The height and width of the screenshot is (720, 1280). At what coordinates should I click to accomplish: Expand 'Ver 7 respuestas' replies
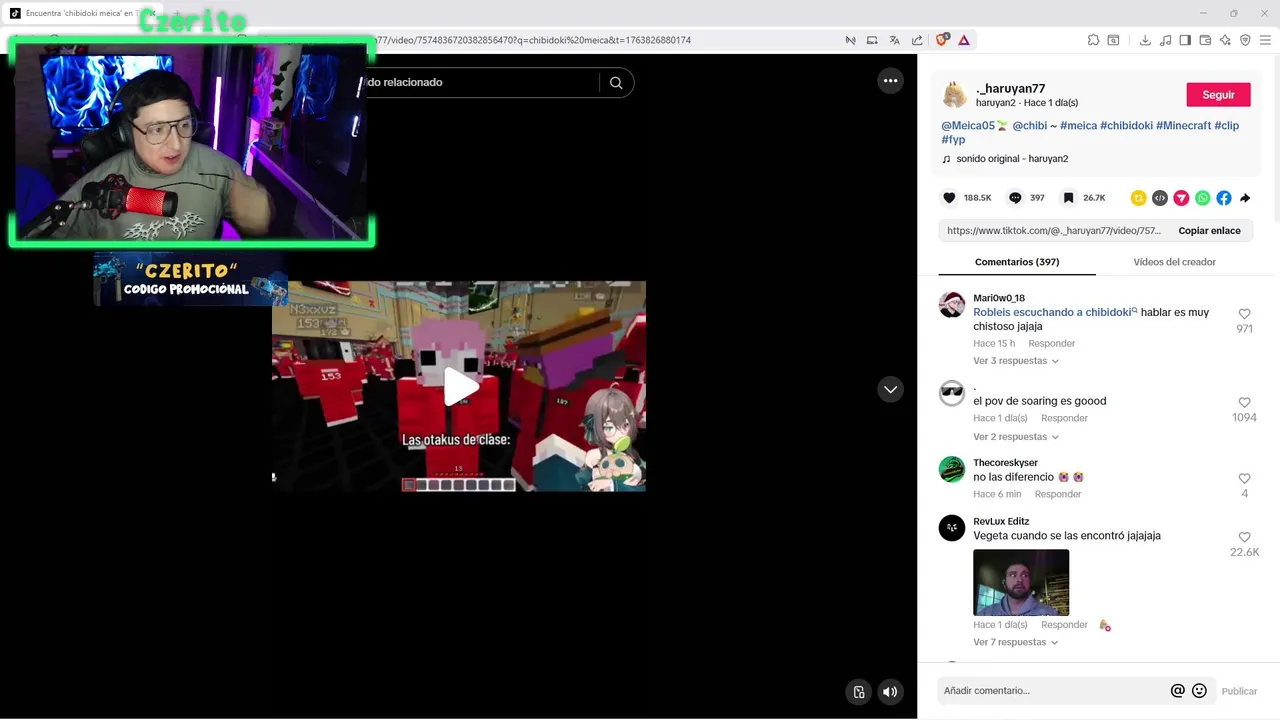click(1015, 642)
